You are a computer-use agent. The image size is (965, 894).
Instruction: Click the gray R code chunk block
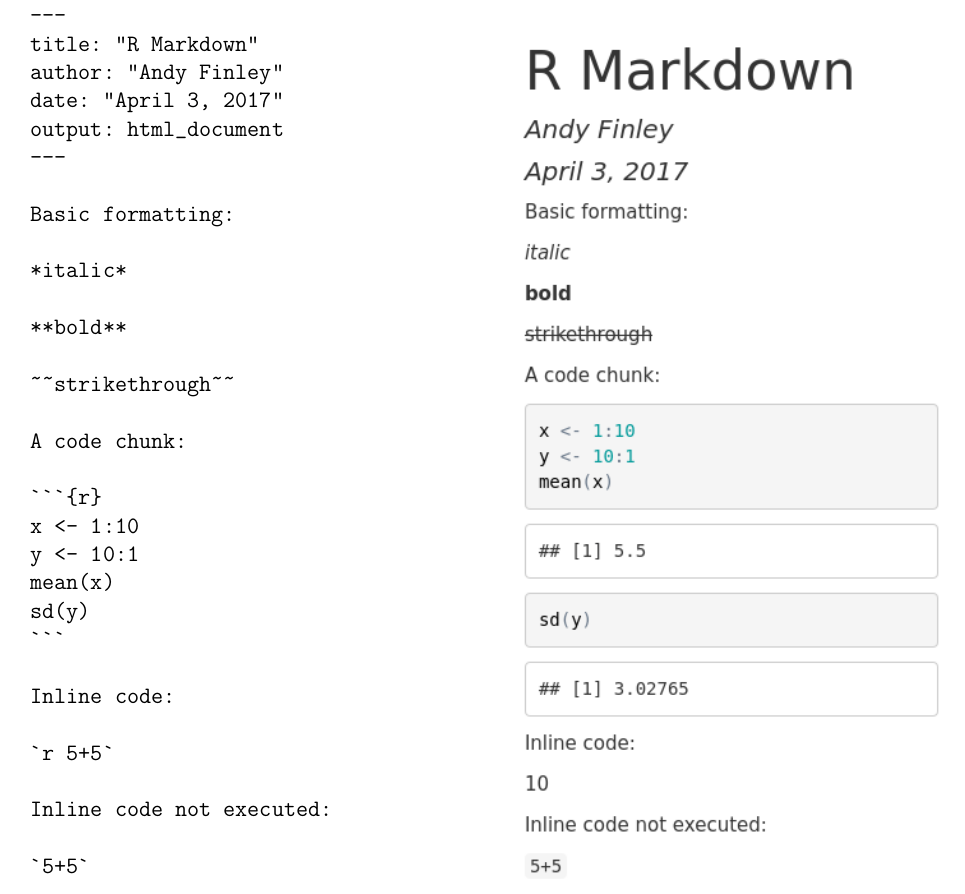[730, 456]
